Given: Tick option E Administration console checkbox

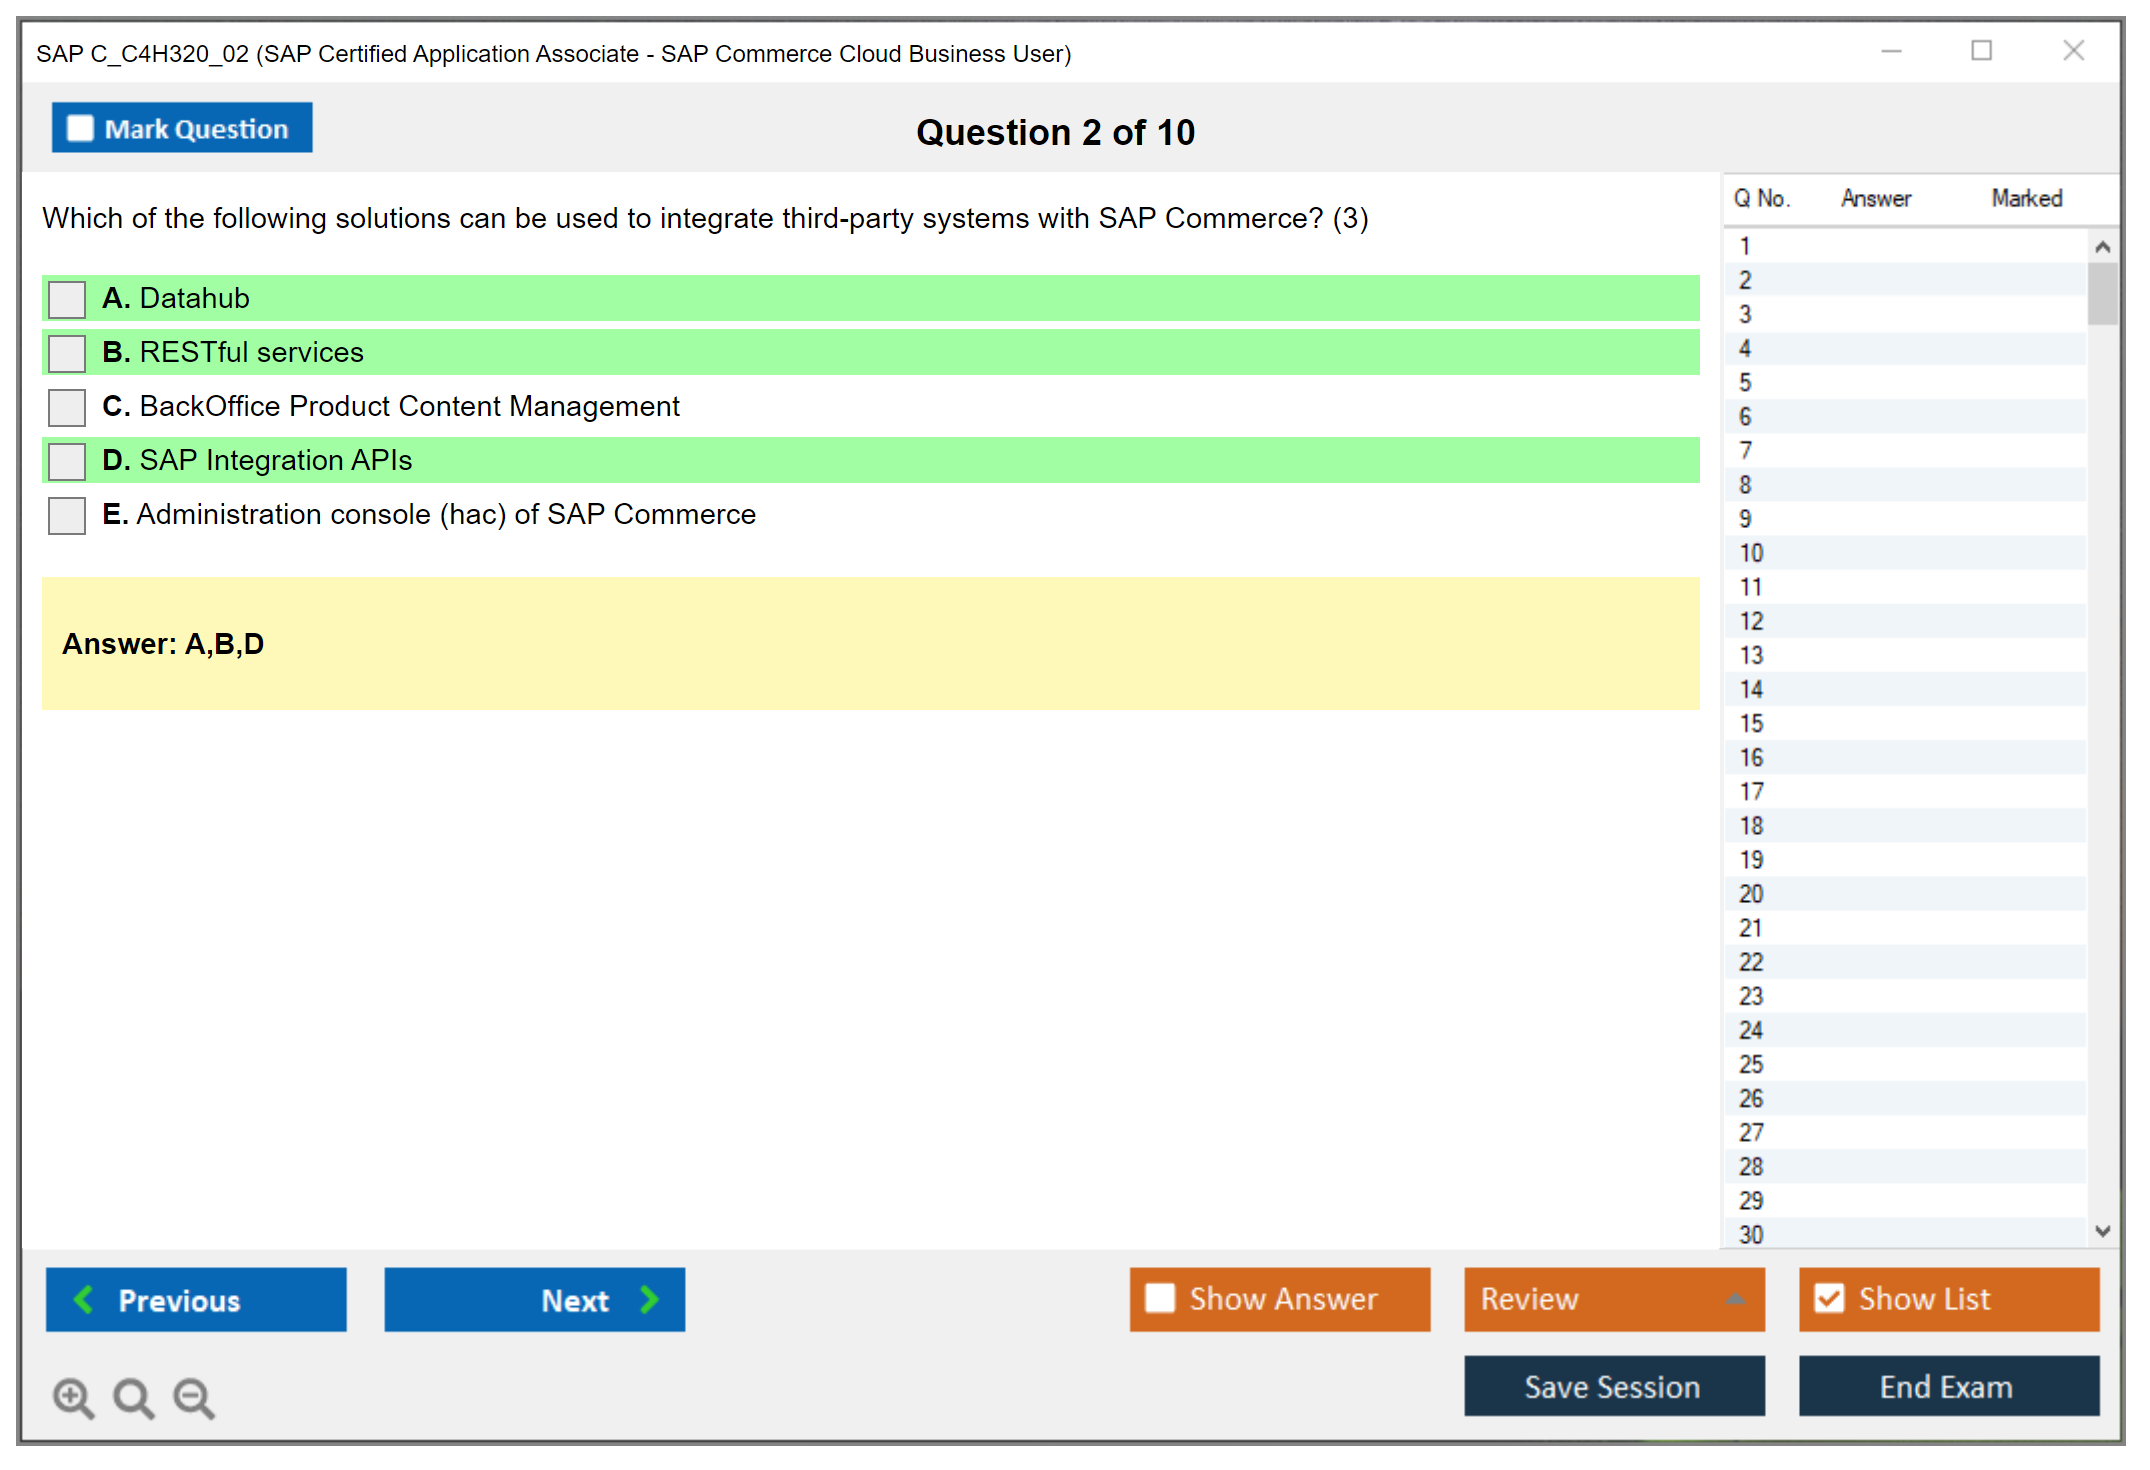Looking at the screenshot, I should click(x=67, y=515).
